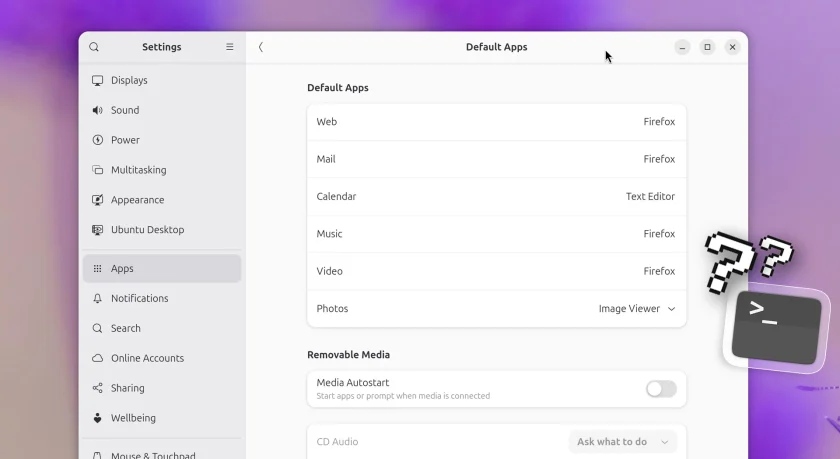840x459 pixels.
Task: Click the Ubuntu Desktop icon
Action: coord(98,230)
